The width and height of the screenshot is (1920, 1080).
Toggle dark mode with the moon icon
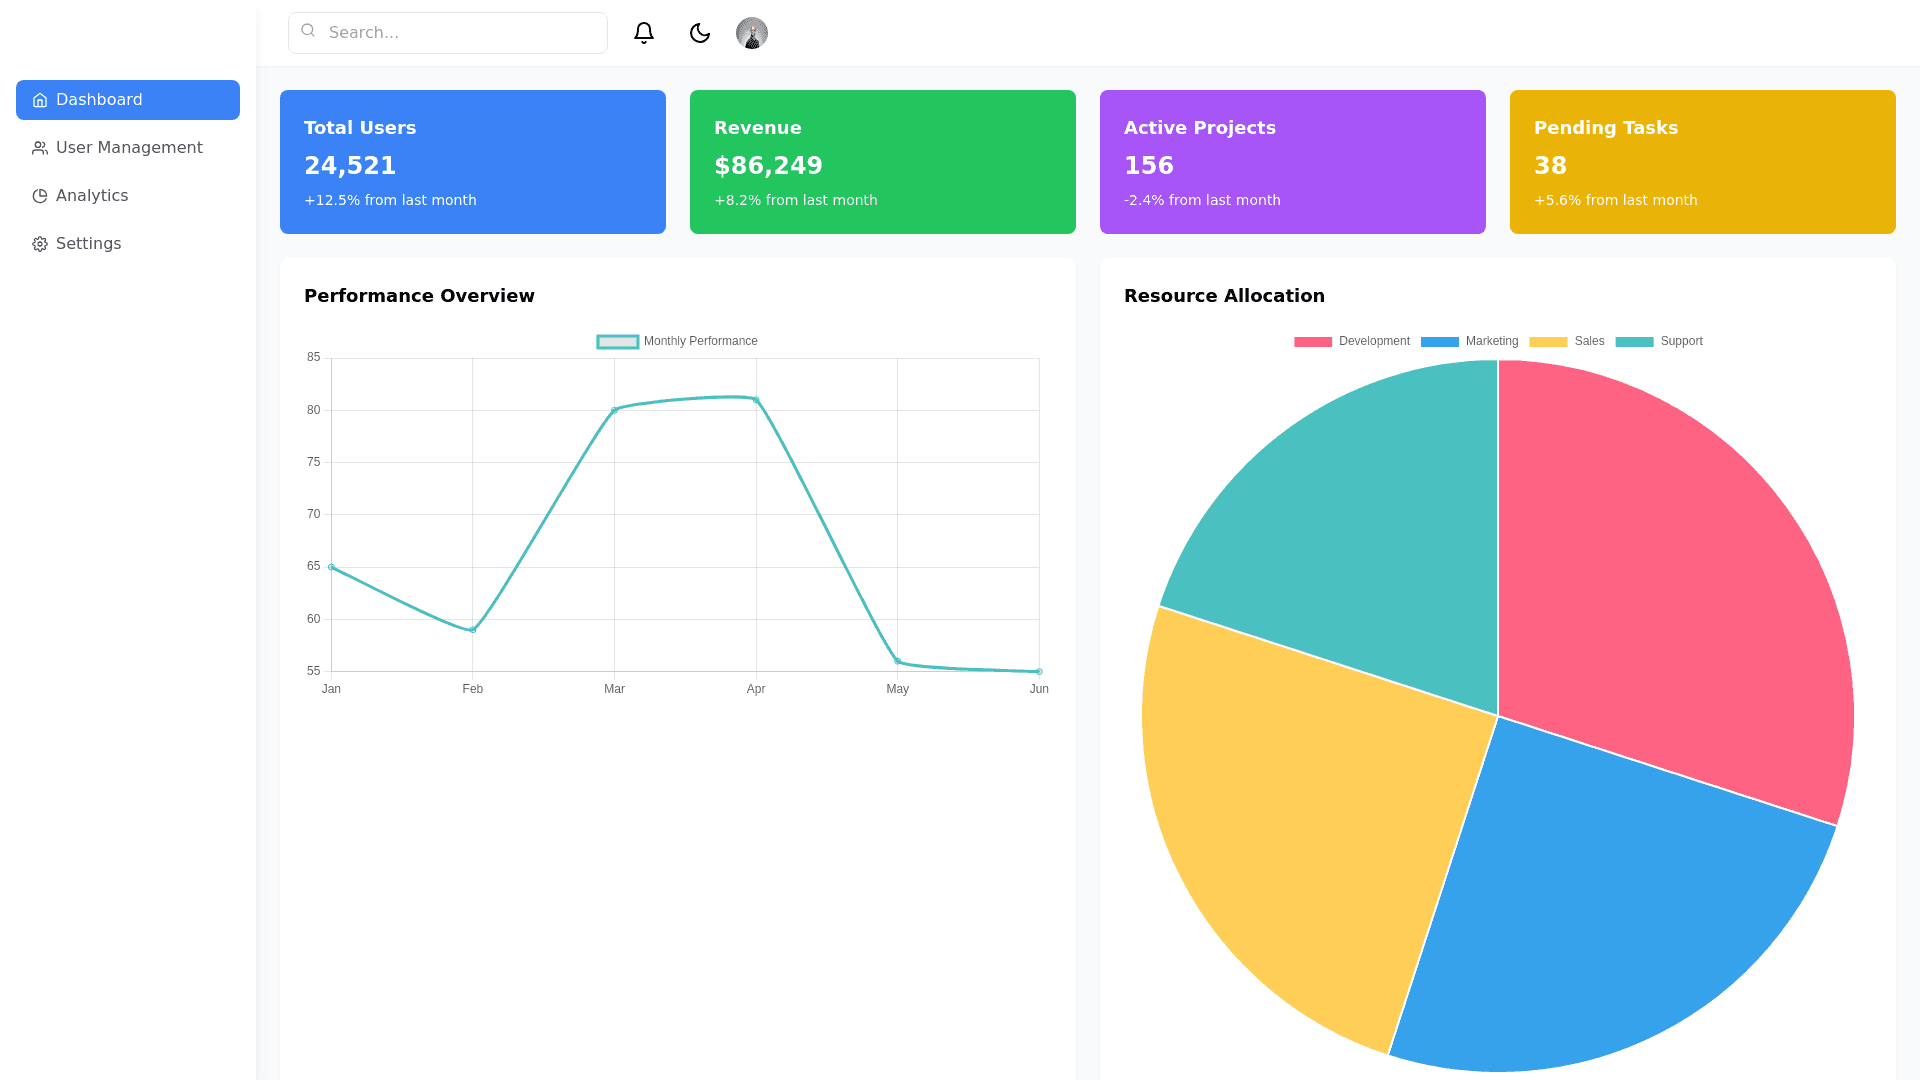tap(700, 33)
